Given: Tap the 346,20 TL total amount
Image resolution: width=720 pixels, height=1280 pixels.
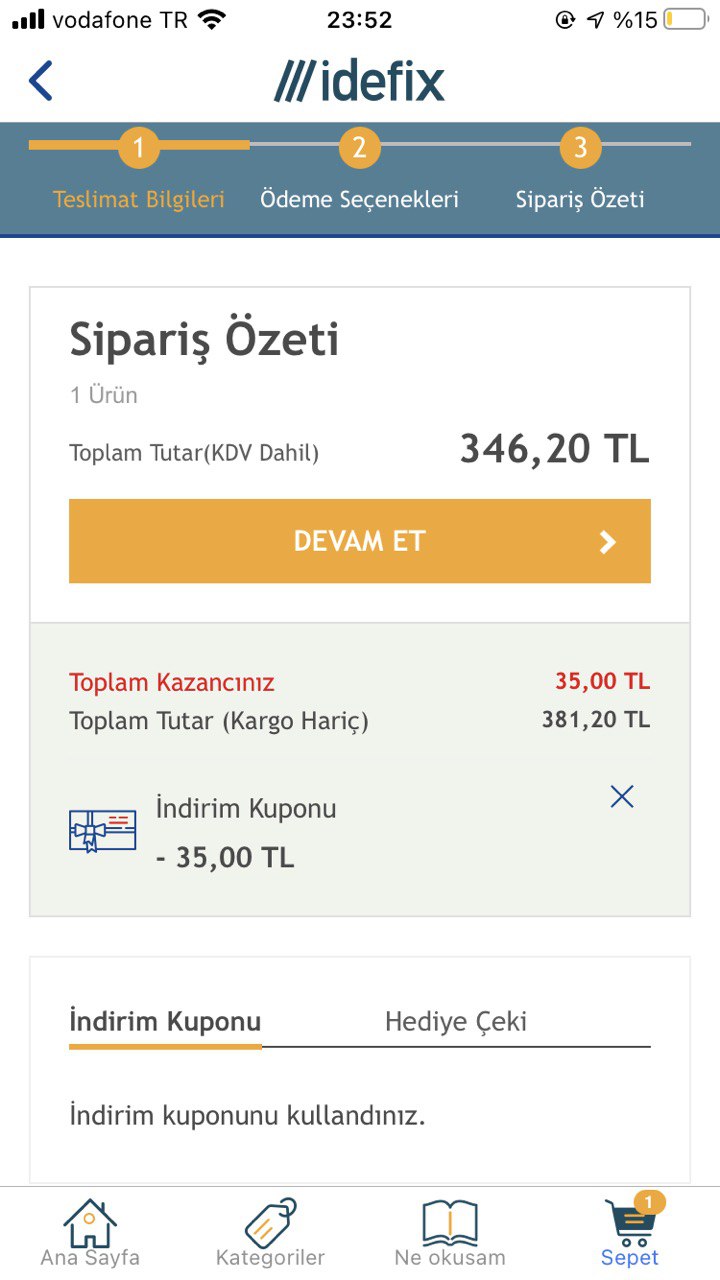Looking at the screenshot, I should 554,450.
